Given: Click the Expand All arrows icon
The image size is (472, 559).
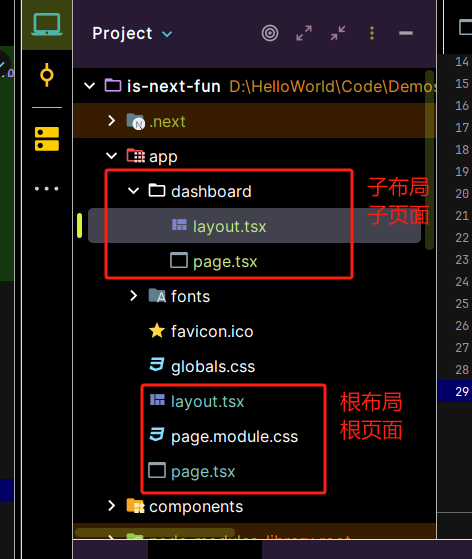Looking at the screenshot, I should pyautogui.click(x=304, y=34).
